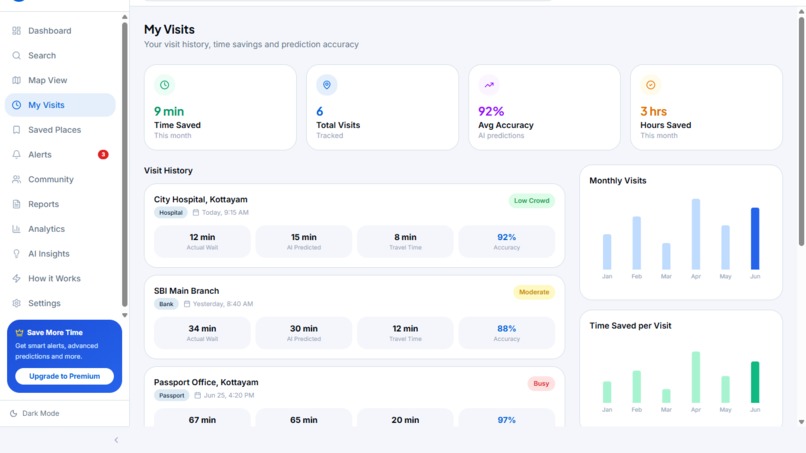Click the Feb bar in Monthly Visits chart
This screenshot has width=806, height=453.
point(636,243)
